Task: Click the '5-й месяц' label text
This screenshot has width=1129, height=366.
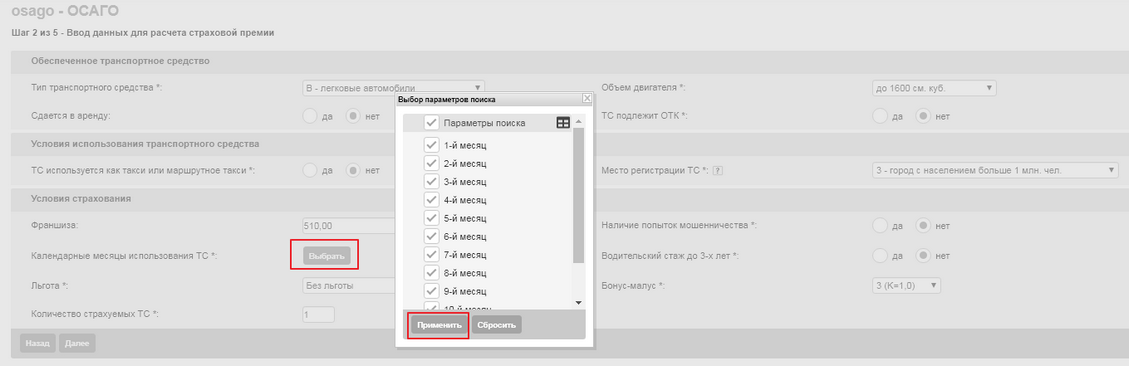Action: pyautogui.click(x=465, y=218)
